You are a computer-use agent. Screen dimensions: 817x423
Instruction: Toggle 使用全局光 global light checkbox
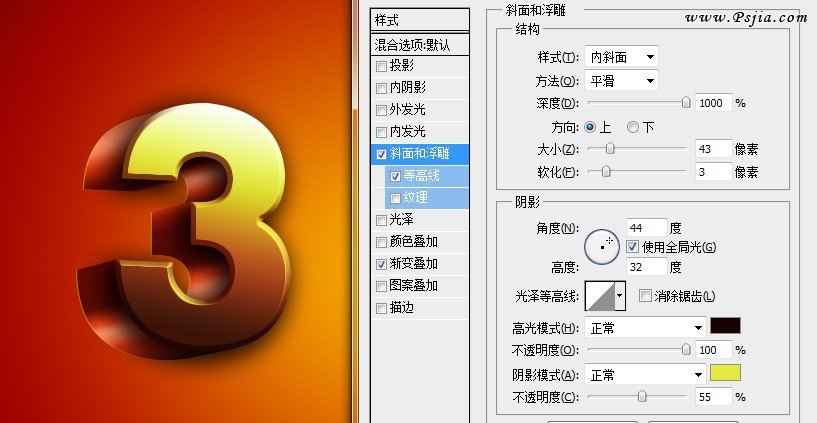click(633, 246)
